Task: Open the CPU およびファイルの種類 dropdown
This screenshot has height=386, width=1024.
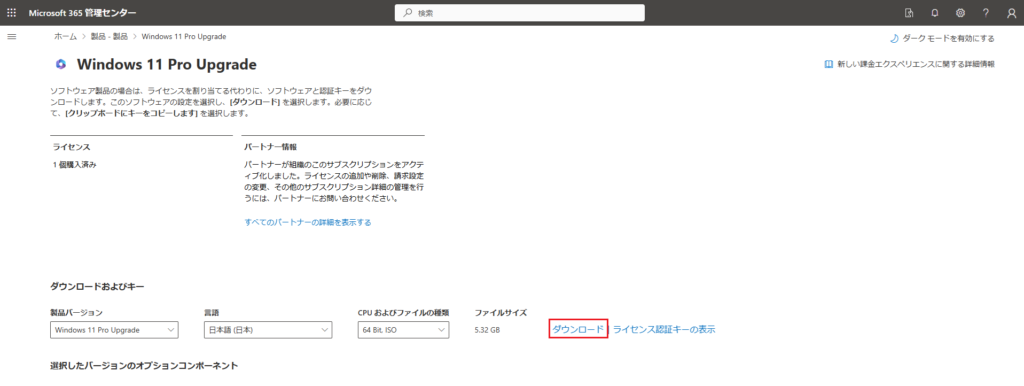Action: pyautogui.click(x=404, y=330)
